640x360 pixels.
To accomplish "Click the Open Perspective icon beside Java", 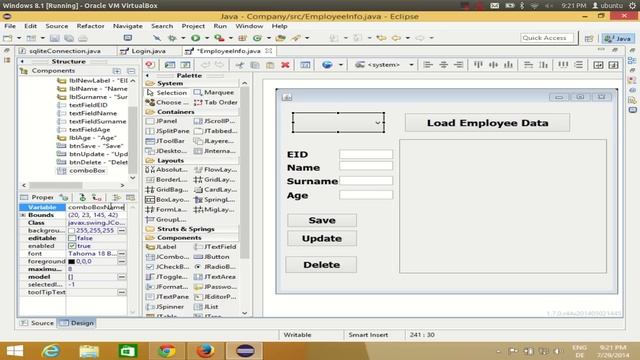I will (589, 38).
